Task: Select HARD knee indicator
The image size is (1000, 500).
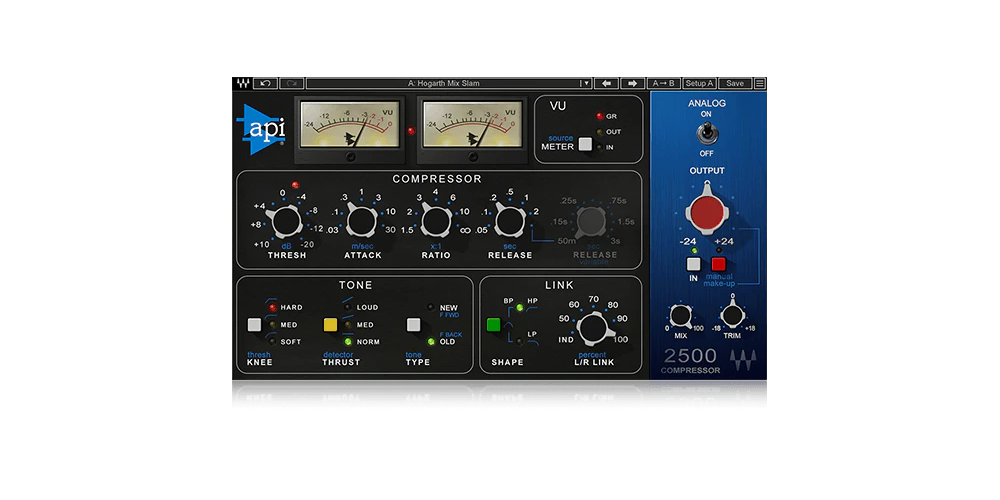Action: point(273,307)
